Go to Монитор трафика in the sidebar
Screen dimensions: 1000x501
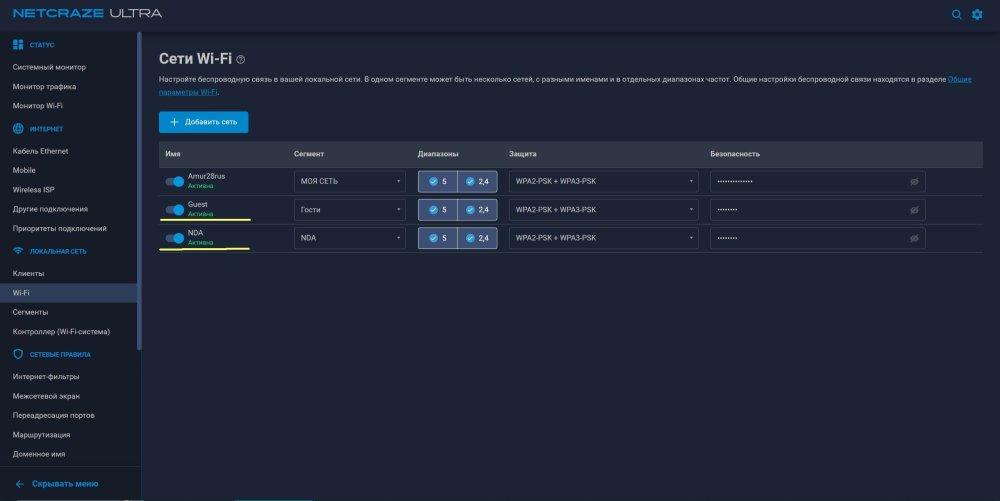[x=44, y=87]
